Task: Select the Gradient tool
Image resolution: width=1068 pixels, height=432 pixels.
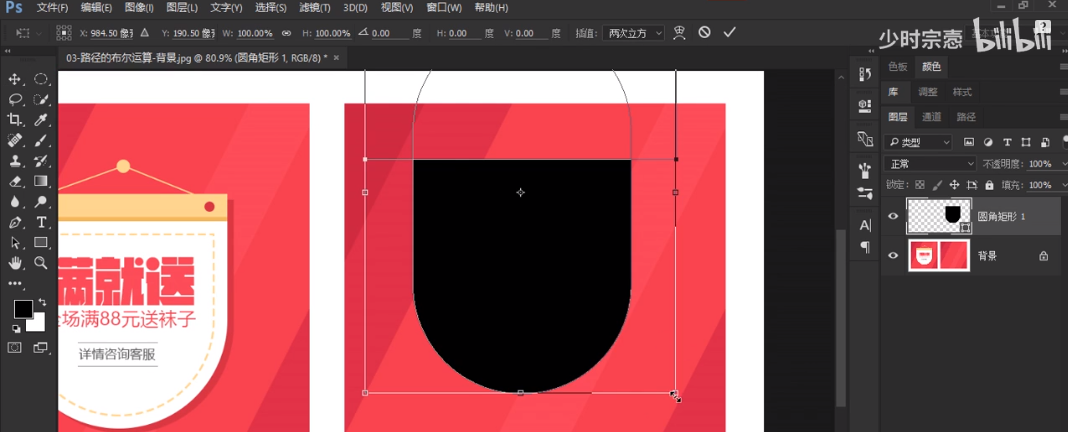Action: click(41, 181)
